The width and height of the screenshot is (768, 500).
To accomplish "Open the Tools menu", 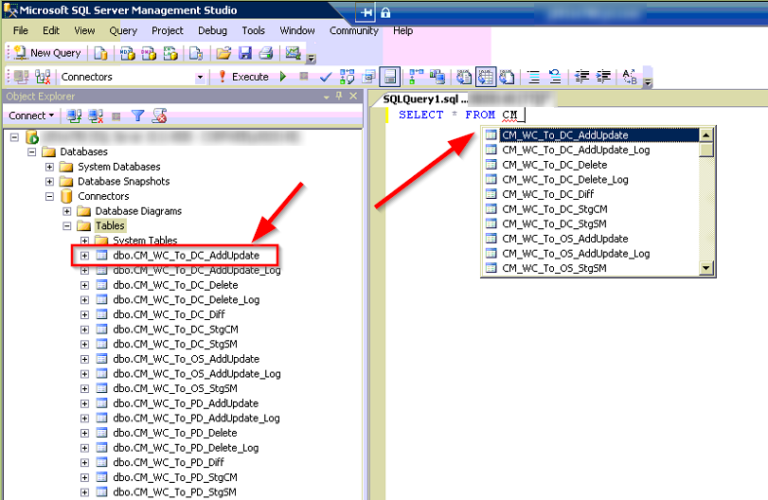I will tap(253, 31).
